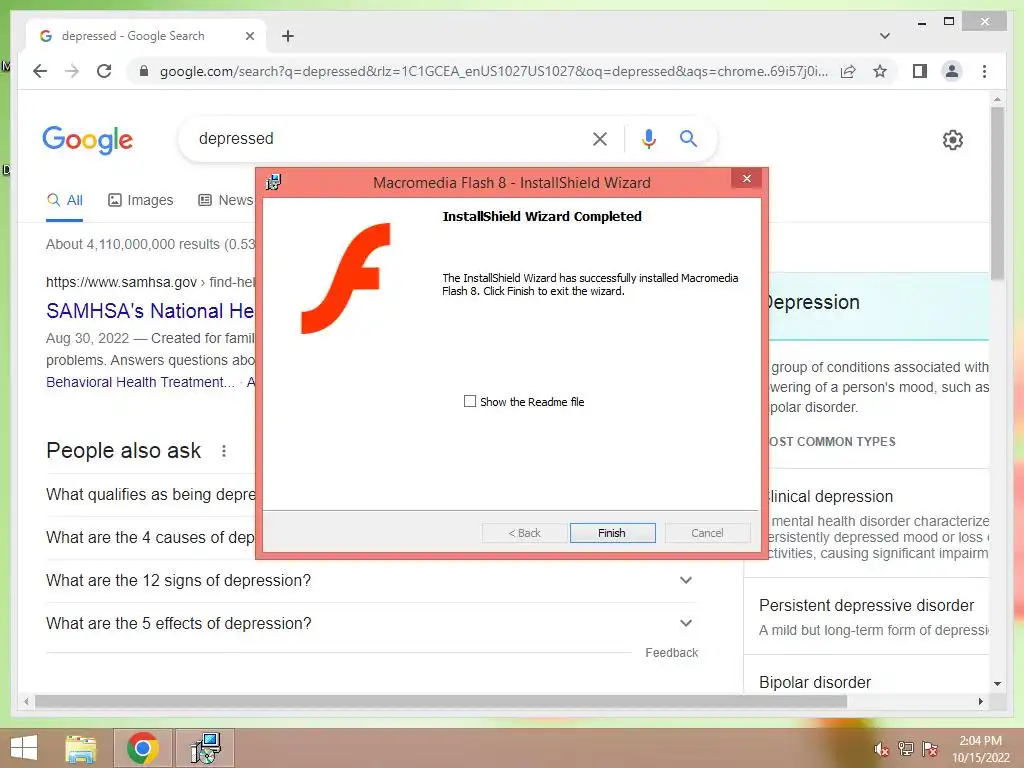Go back in Chrome with back arrow
Image resolution: width=1024 pixels, height=768 pixels.
pos(40,71)
